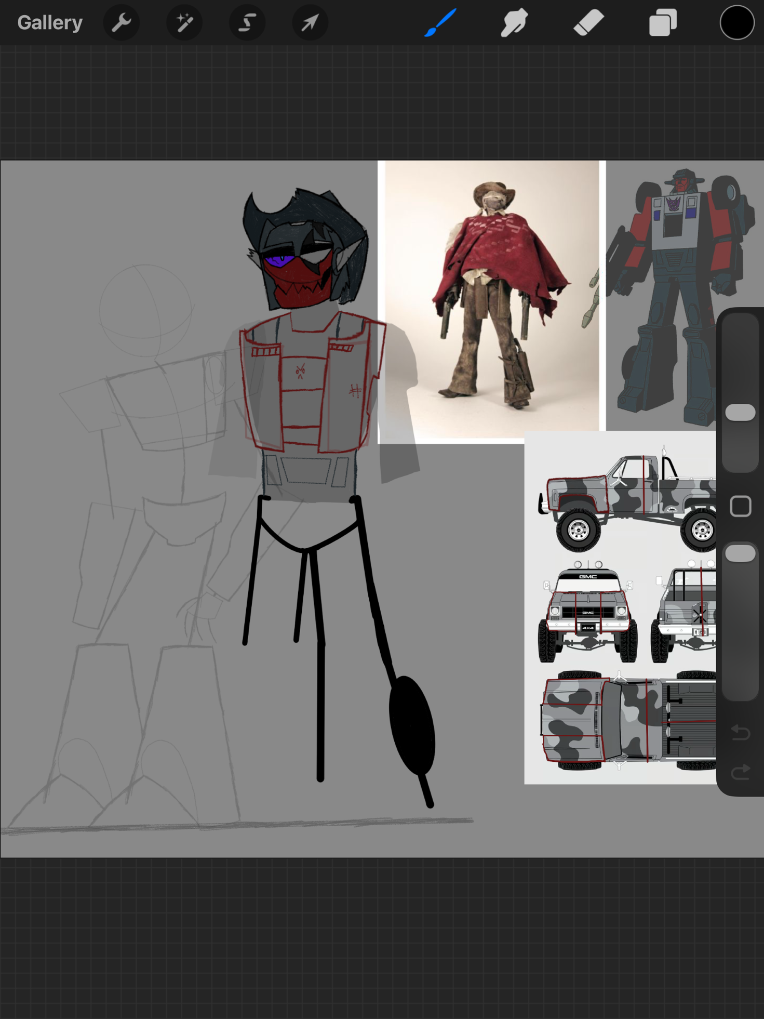Image resolution: width=764 pixels, height=1019 pixels.
Task: Tap the poncho gunslinger reference photo
Action: [492, 302]
